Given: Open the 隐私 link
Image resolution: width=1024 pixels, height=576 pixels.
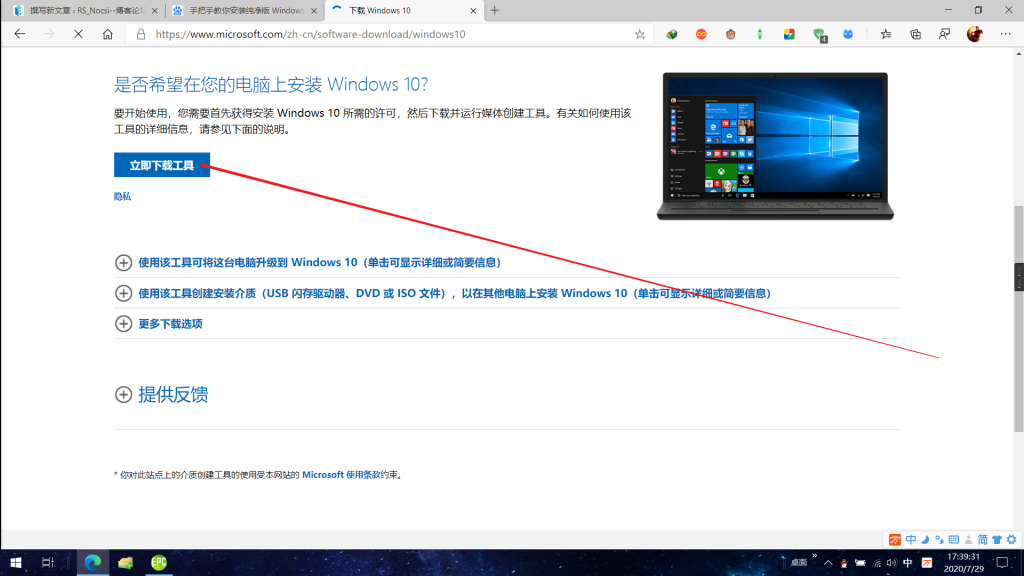Looking at the screenshot, I should [x=122, y=197].
